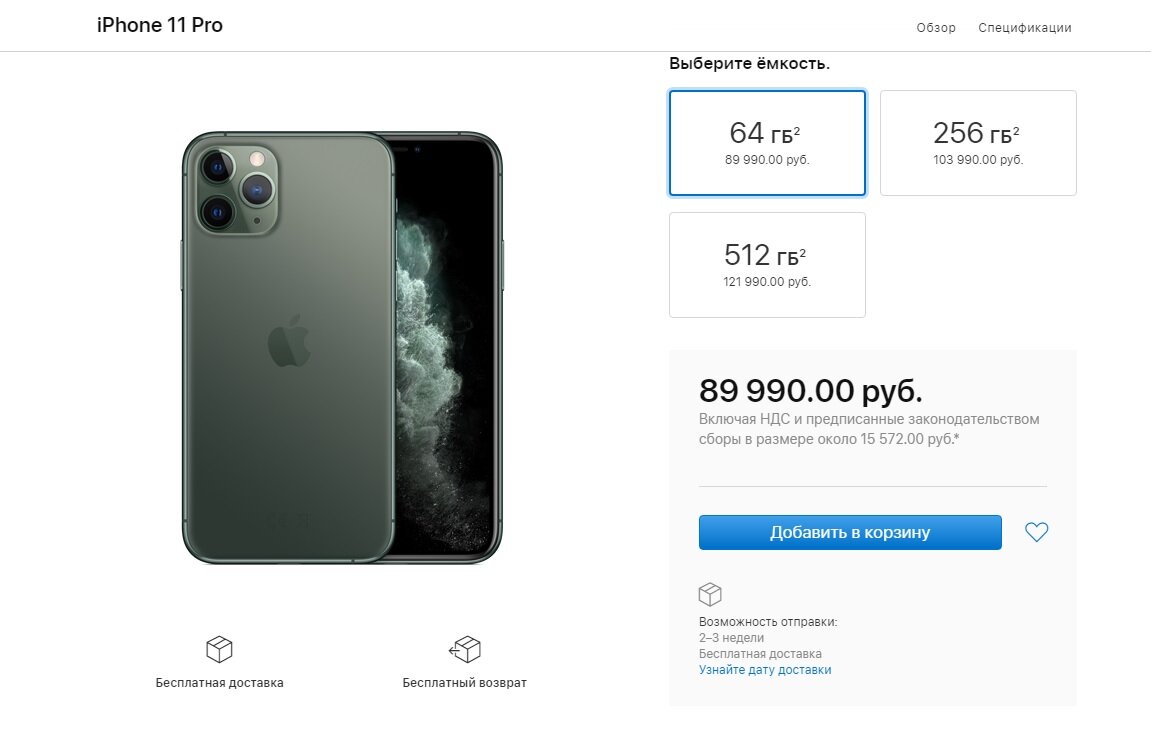
Task: Add to favorites with the heart icon
Action: click(1036, 533)
